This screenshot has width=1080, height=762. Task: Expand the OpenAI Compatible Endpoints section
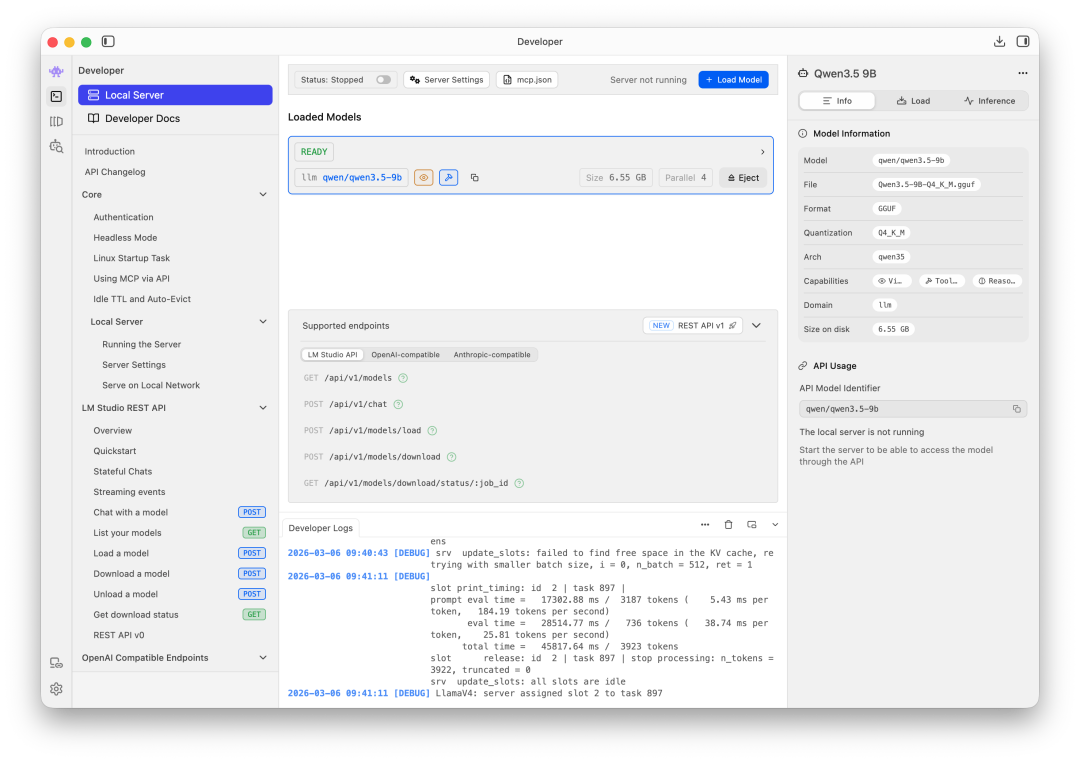[263, 658]
